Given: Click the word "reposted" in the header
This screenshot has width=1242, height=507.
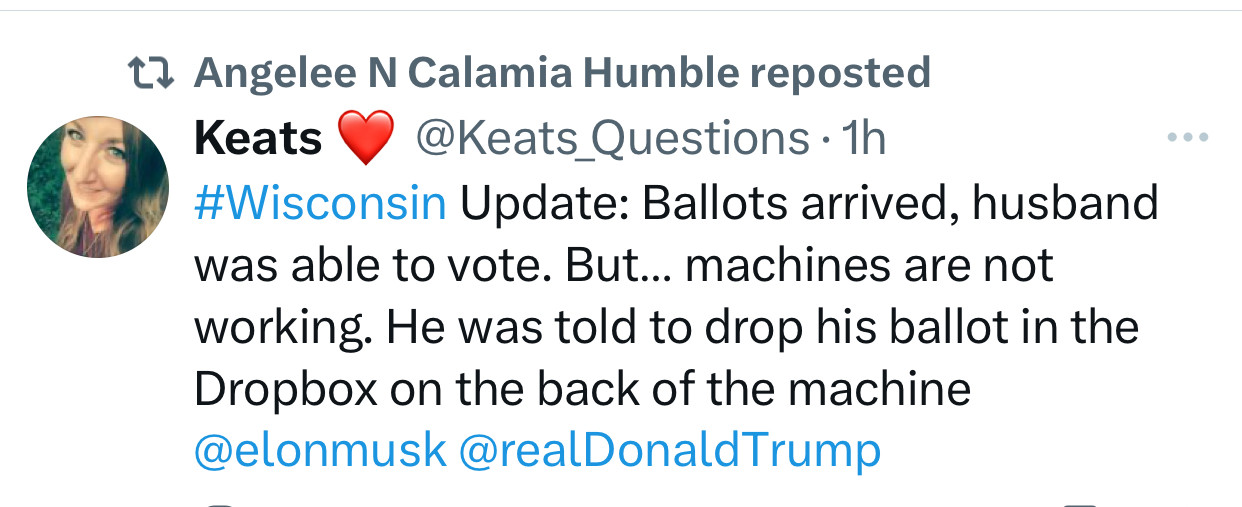Looking at the screenshot, I should pyautogui.click(x=840, y=72).
